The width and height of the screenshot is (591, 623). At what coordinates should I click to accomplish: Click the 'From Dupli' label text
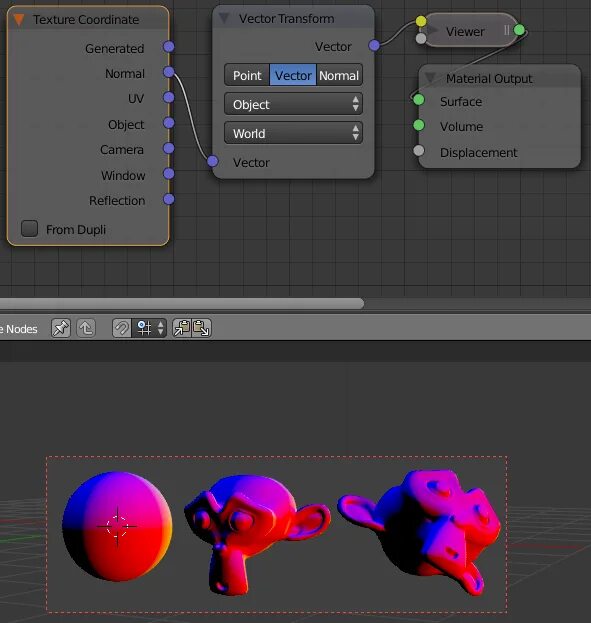[76, 230]
